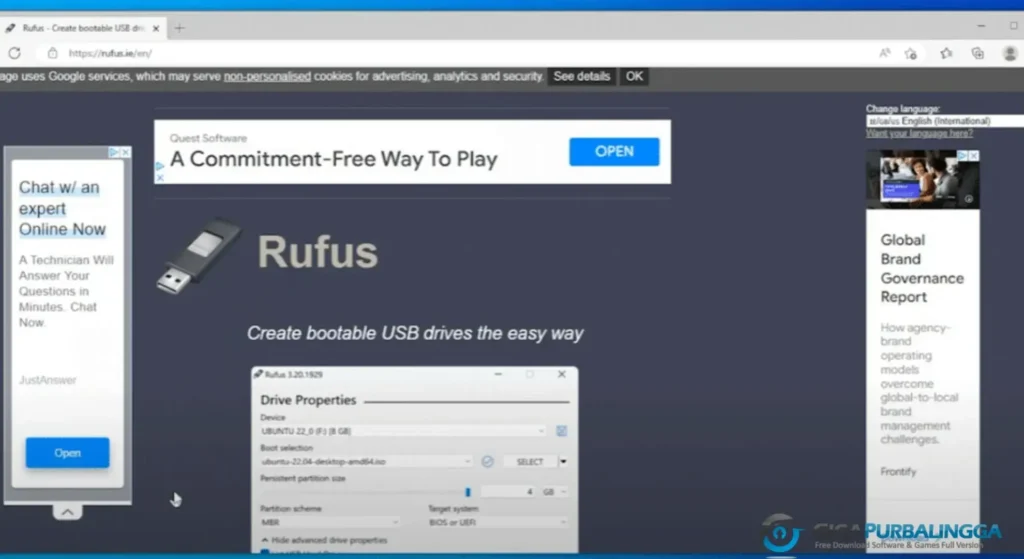Open Target system BIOS or UEFI dropdown

(498, 522)
